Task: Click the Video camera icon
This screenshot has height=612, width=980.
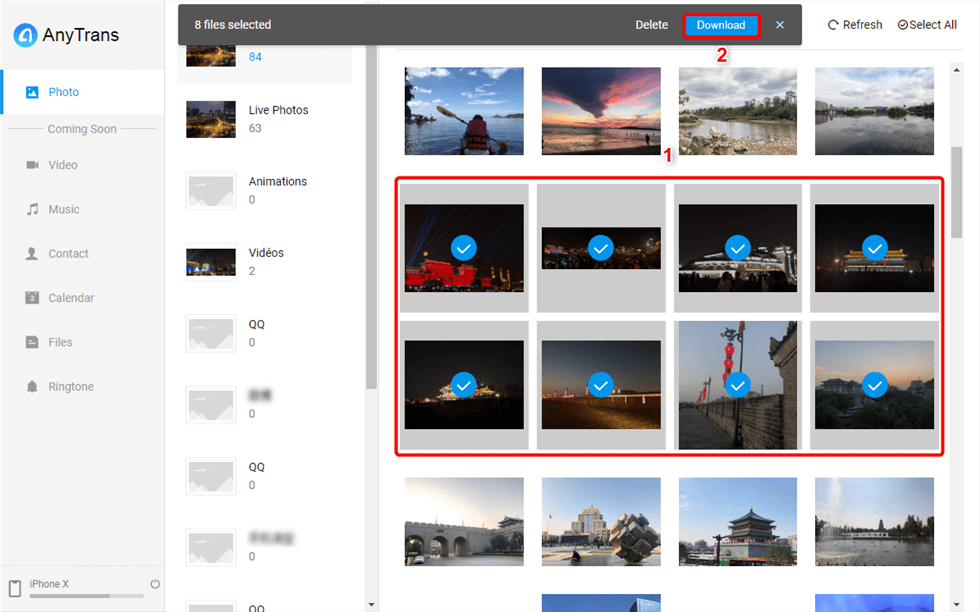Action: tap(32, 165)
